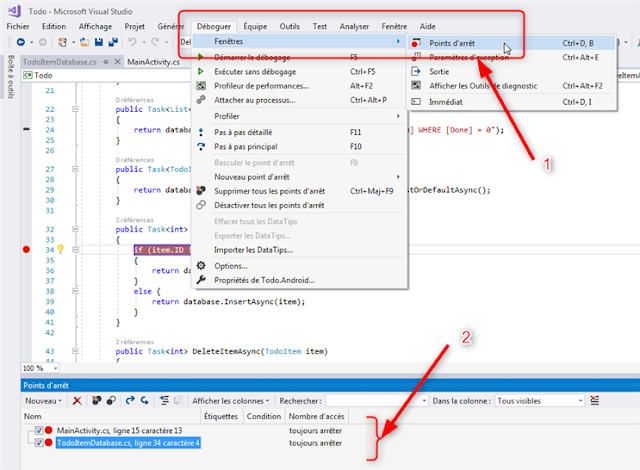Uncheck the TodoItemDatabase.cs breakpoint checkbox
Image resolution: width=640 pixels, height=470 pixels.
pyautogui.click(x=39, y=443)
